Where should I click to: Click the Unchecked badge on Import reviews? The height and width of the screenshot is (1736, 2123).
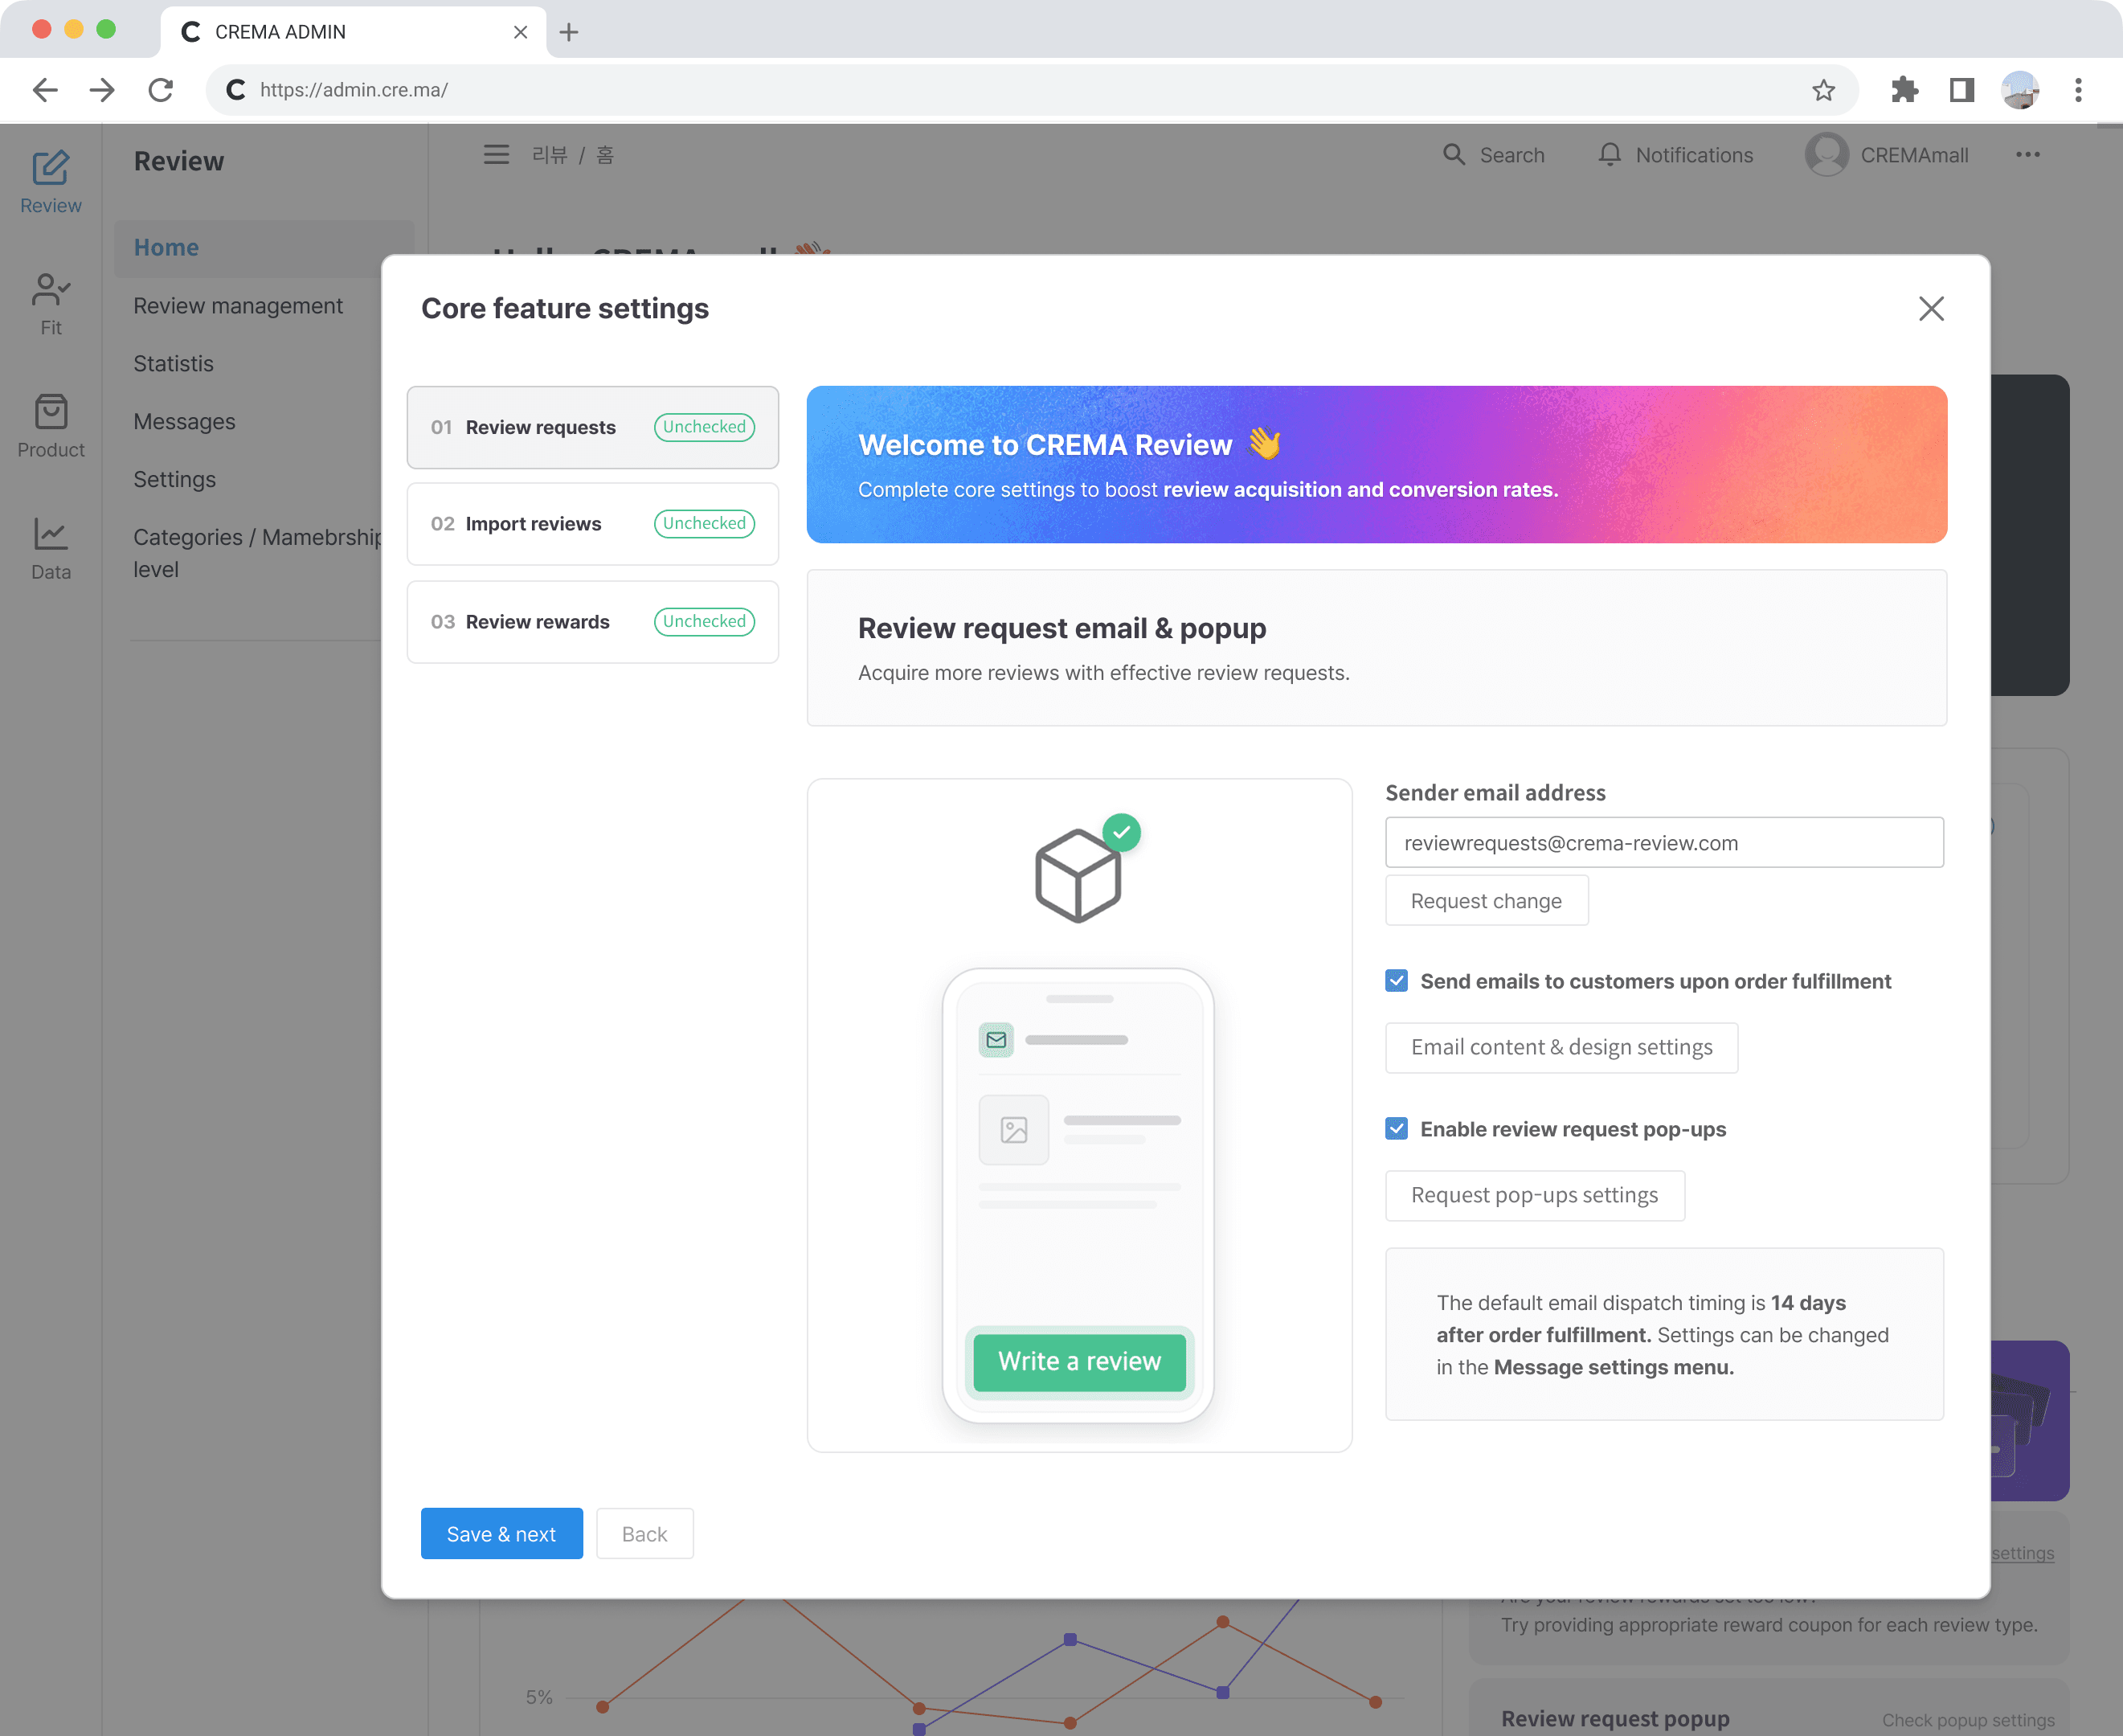coord(705,524)
